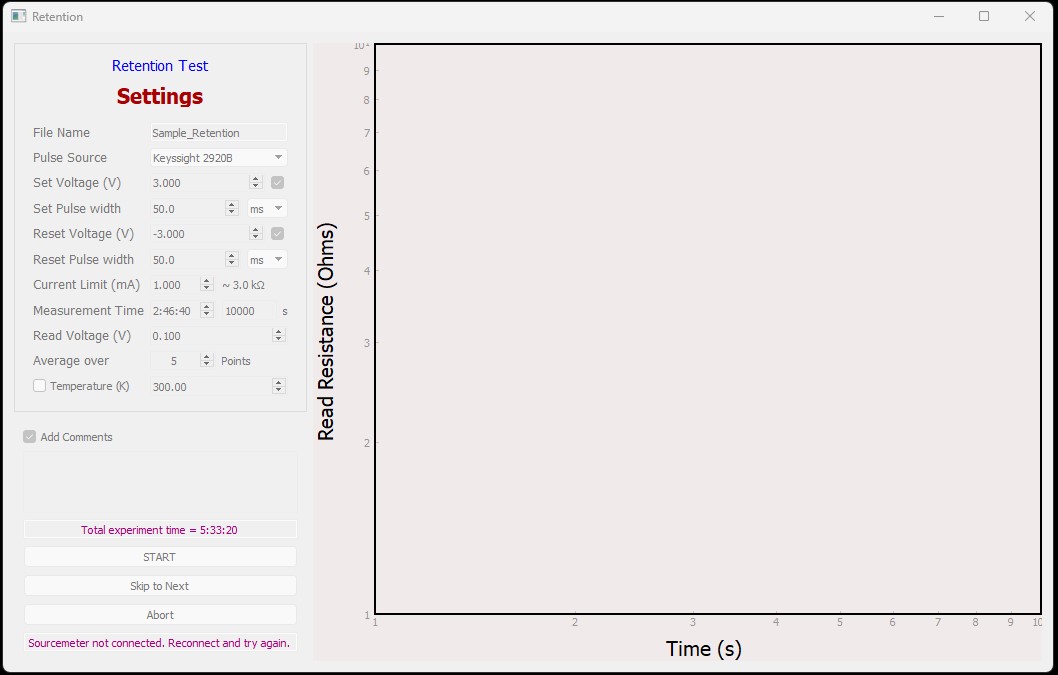This screenshot has width=1058, height=675.
Task: Click the Time (s) axis label
Action: coord(704,649)
